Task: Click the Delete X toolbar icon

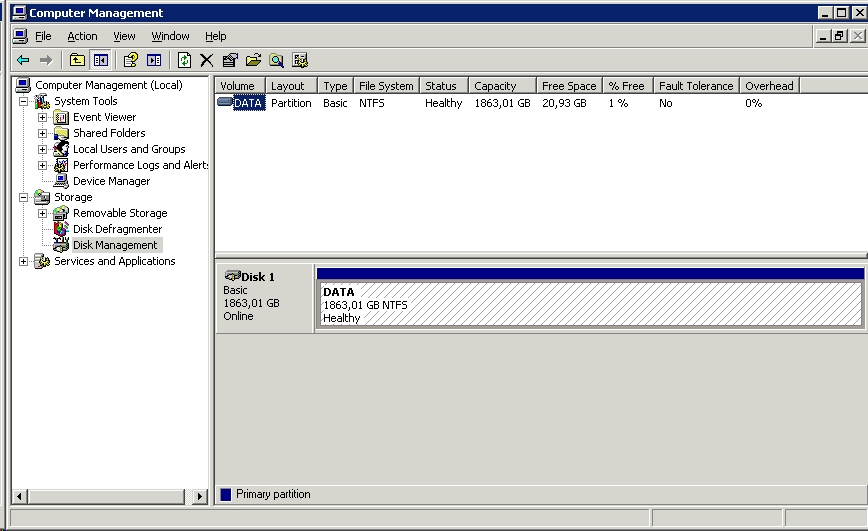Action: 207,60
